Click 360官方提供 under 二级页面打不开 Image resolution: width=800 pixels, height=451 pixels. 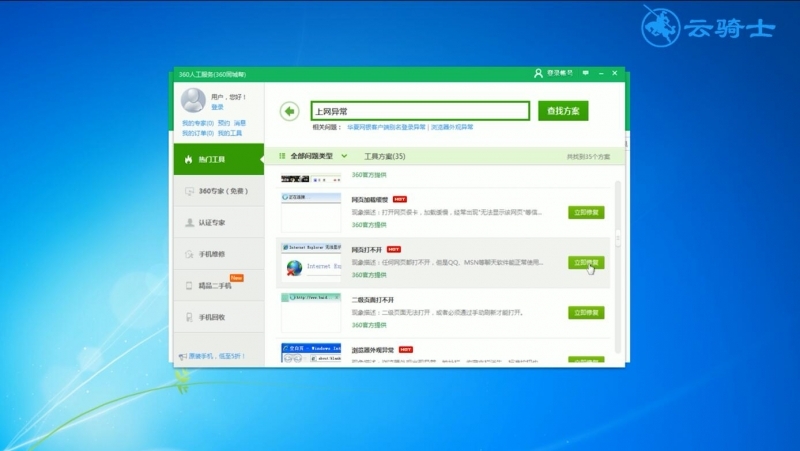coord(369,325)
